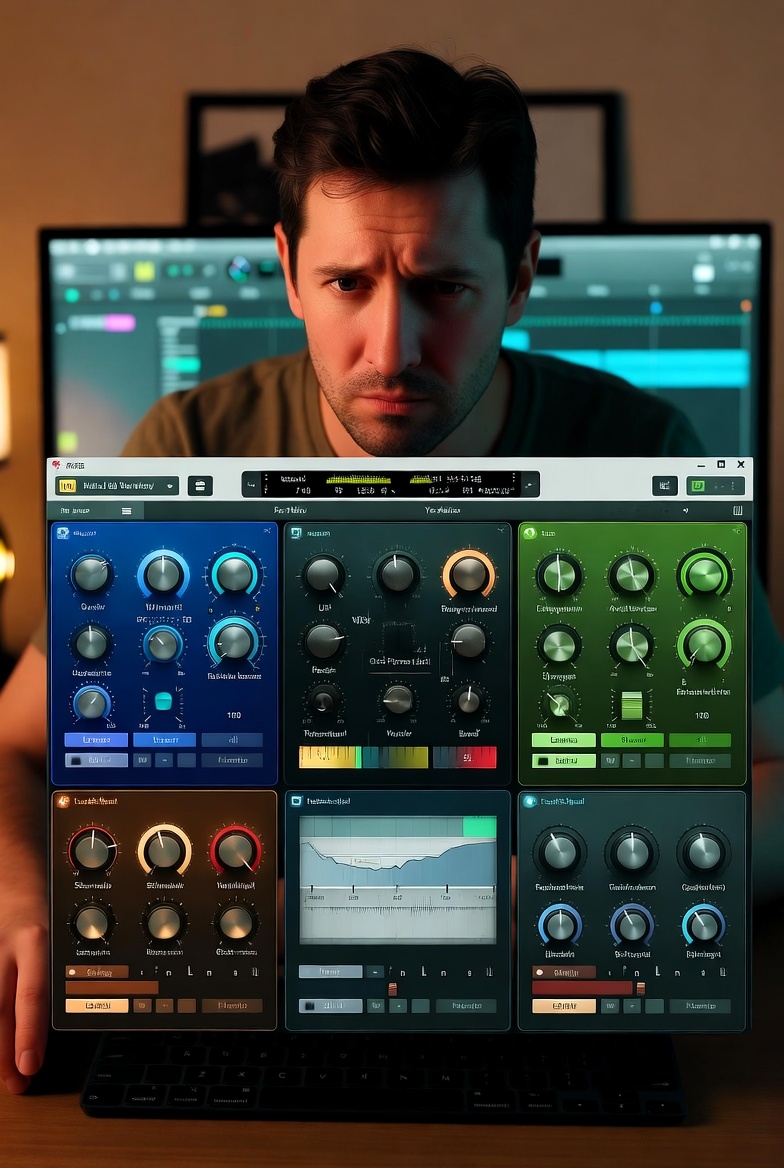Click the hamburger list icon below preset selector
This screenshot has height=1168, width=784.
(127, 511)
